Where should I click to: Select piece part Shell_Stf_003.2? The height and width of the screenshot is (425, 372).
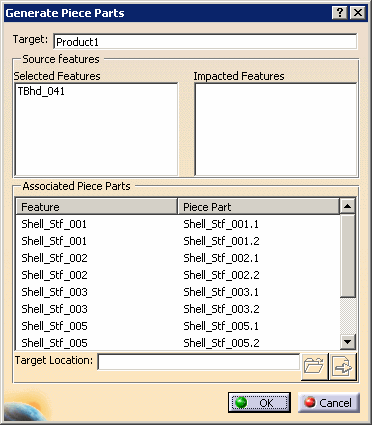pos(221,309)
